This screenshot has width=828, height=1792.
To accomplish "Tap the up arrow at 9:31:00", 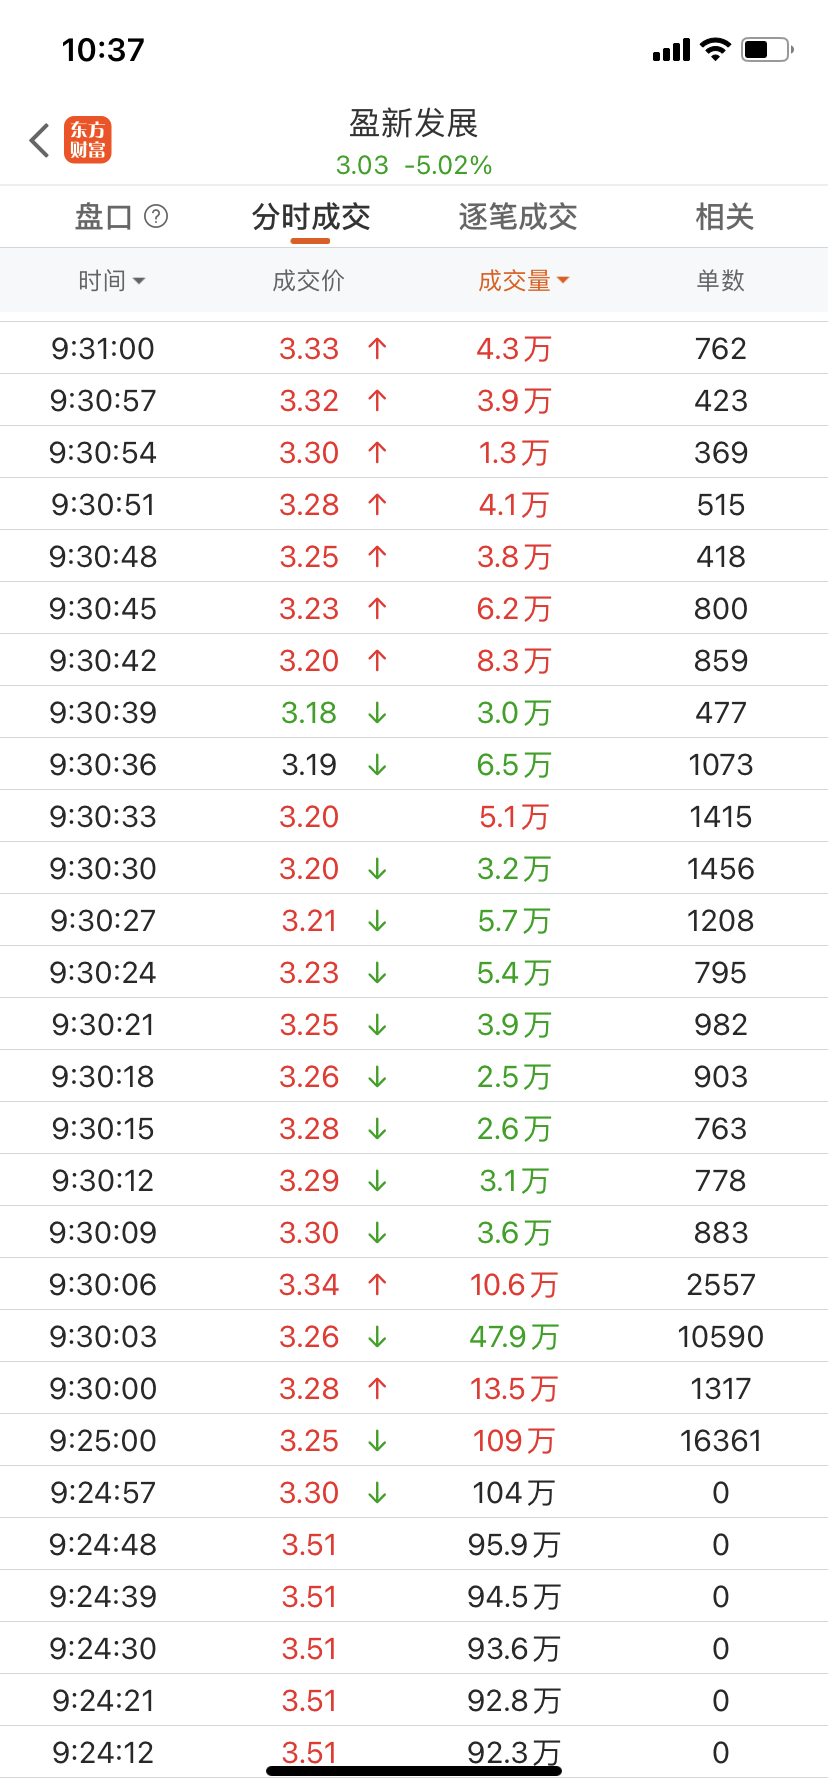I will [377, 349].
